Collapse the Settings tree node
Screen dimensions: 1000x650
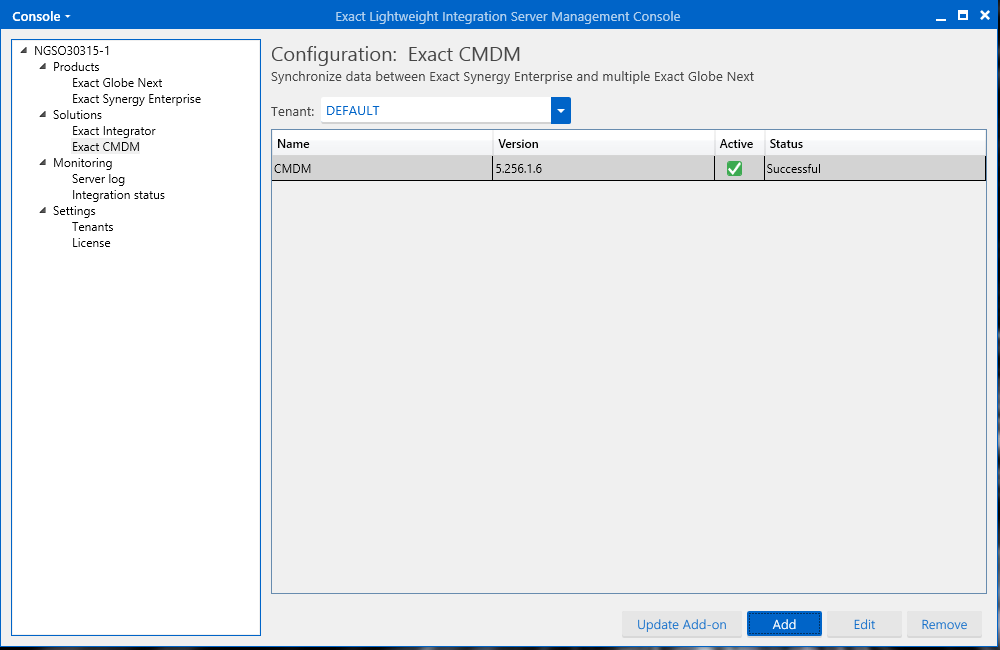tap(43, 210)
